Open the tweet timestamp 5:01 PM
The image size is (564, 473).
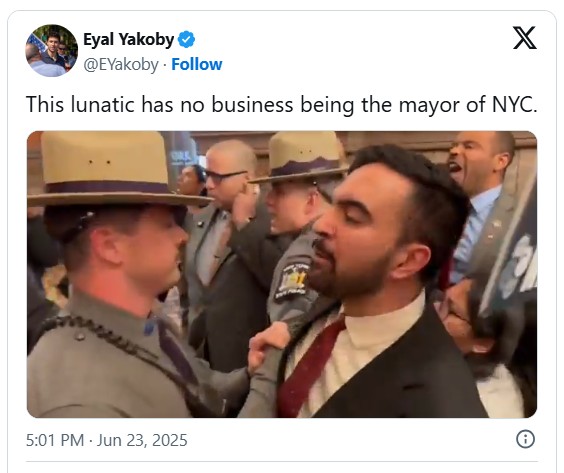55,440
